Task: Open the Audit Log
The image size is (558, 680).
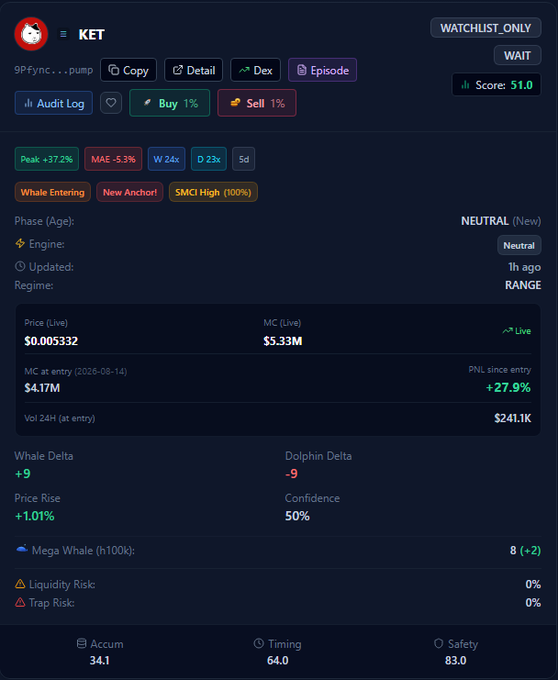Action: 54,103
